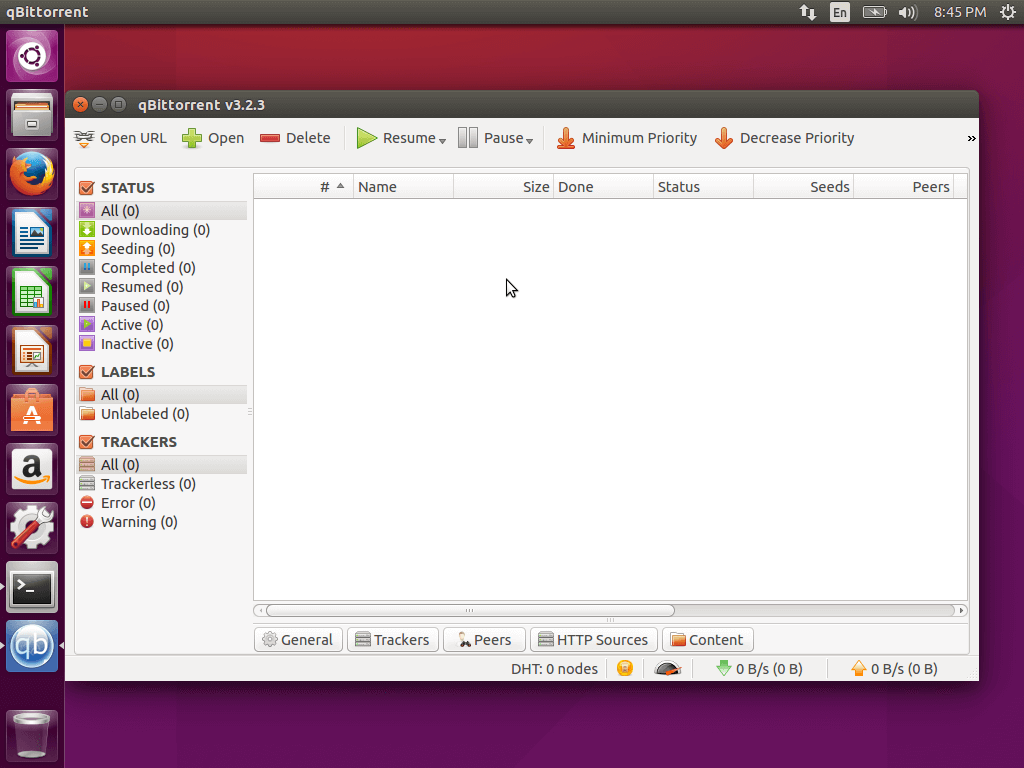Screen dimensions: 1024x768
Task: Click the Open URL toolbar icon
Action: [x=84, y=138]
